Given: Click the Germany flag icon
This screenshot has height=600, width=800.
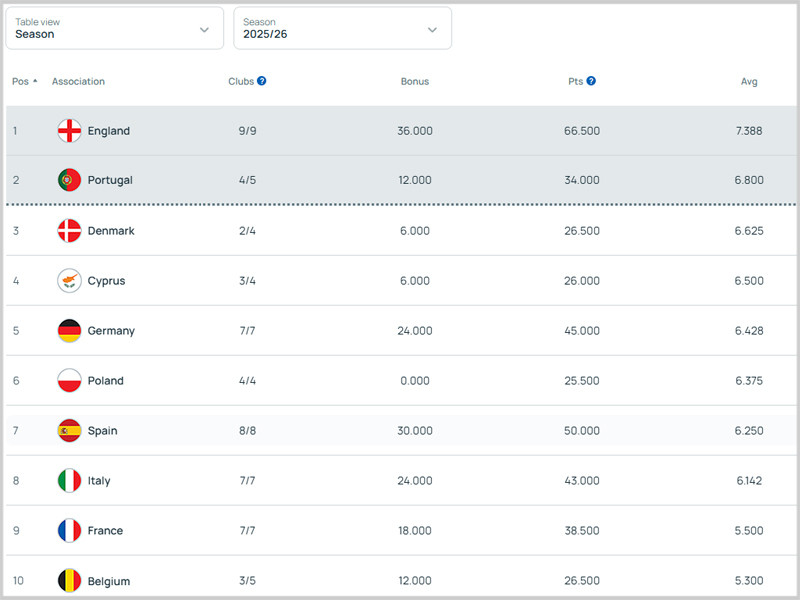Looking at the screenshot, I should coord(69,331).
